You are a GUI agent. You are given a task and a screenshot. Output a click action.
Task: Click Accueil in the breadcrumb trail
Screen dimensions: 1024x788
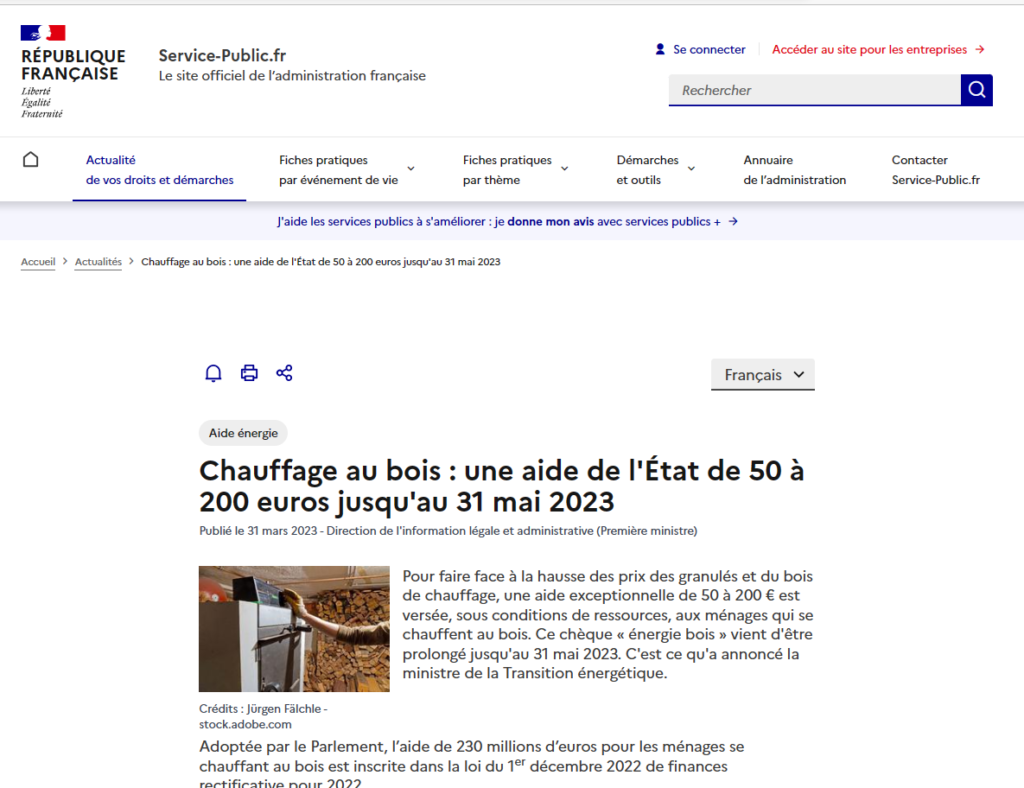point(37,261)
